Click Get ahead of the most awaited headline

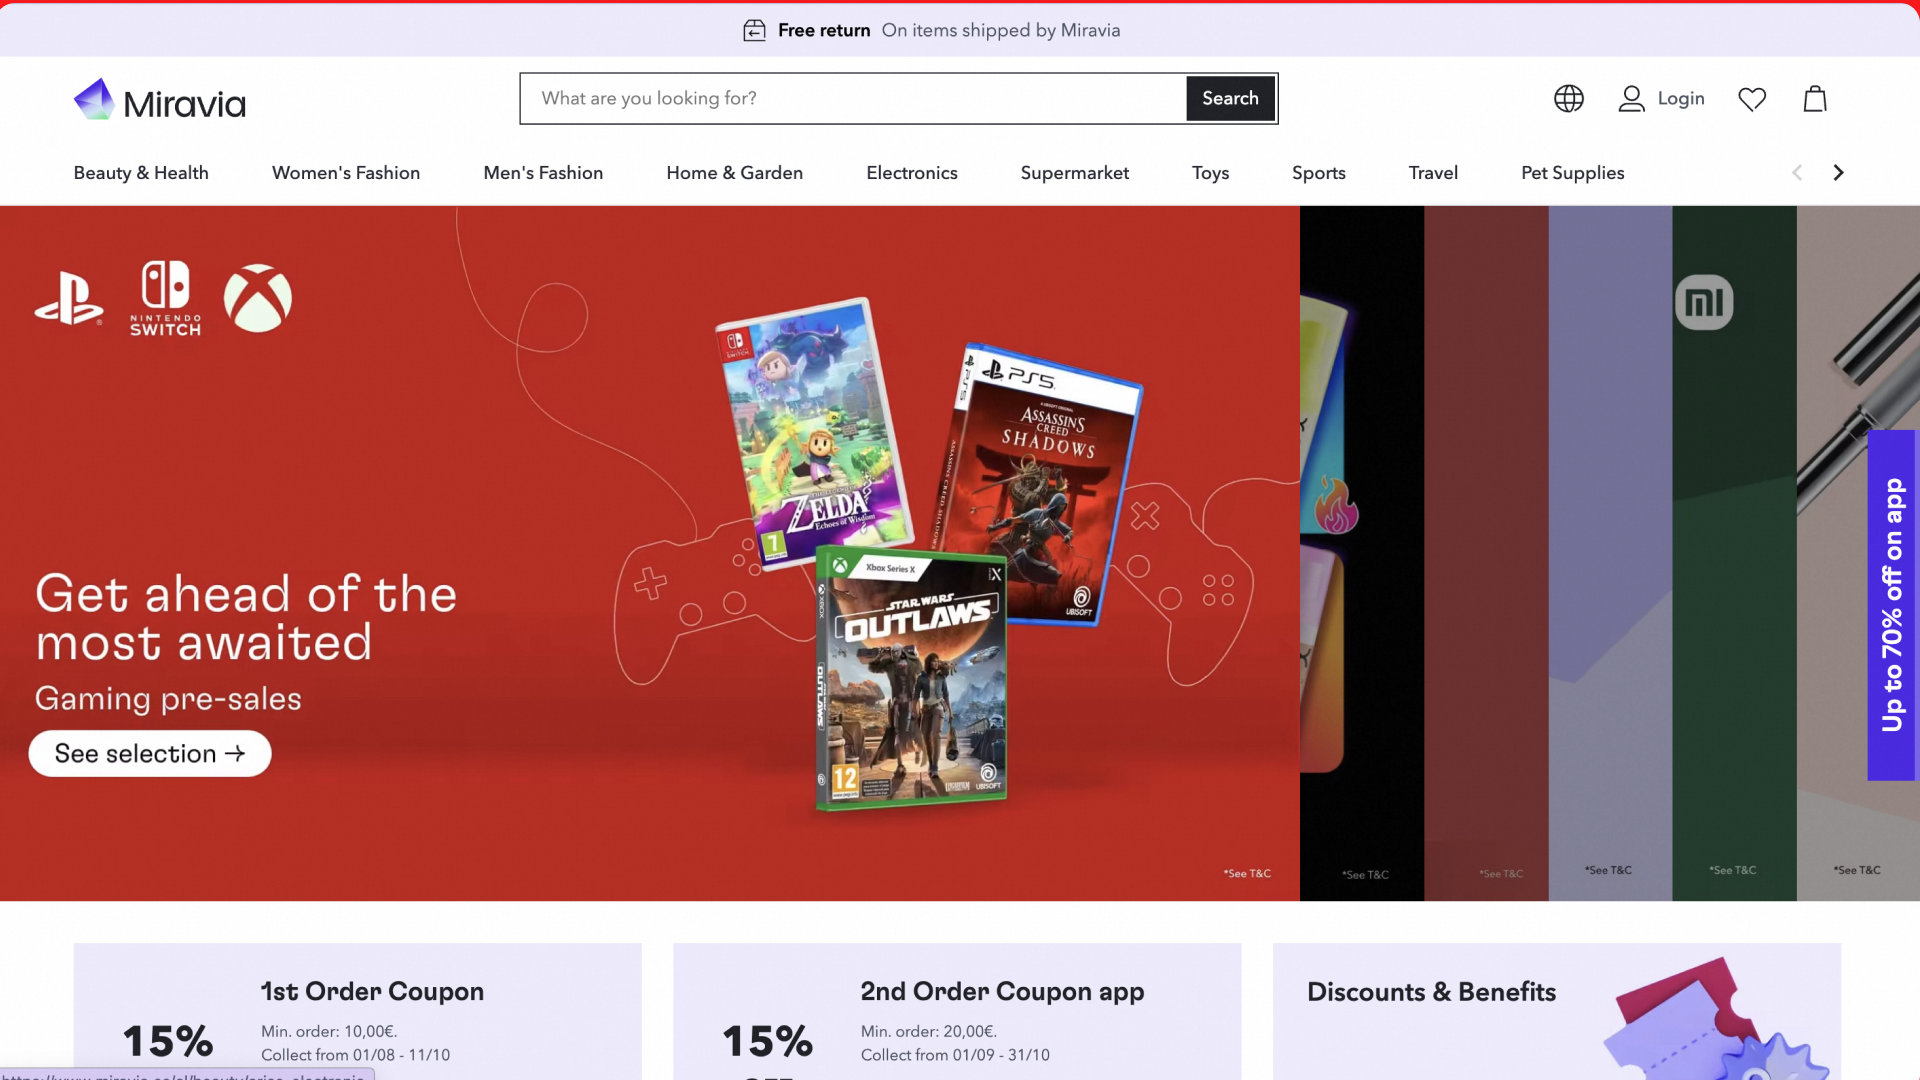pyautogui.click(x=246, y=618)
